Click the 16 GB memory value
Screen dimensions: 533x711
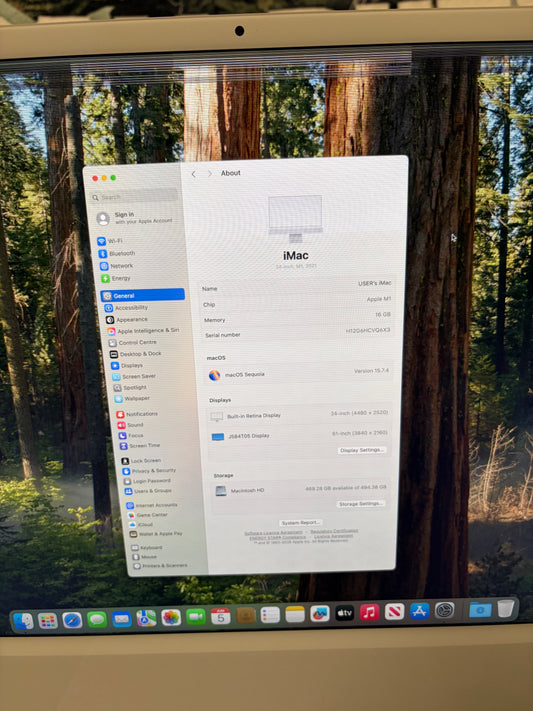[x=382, y=314]
